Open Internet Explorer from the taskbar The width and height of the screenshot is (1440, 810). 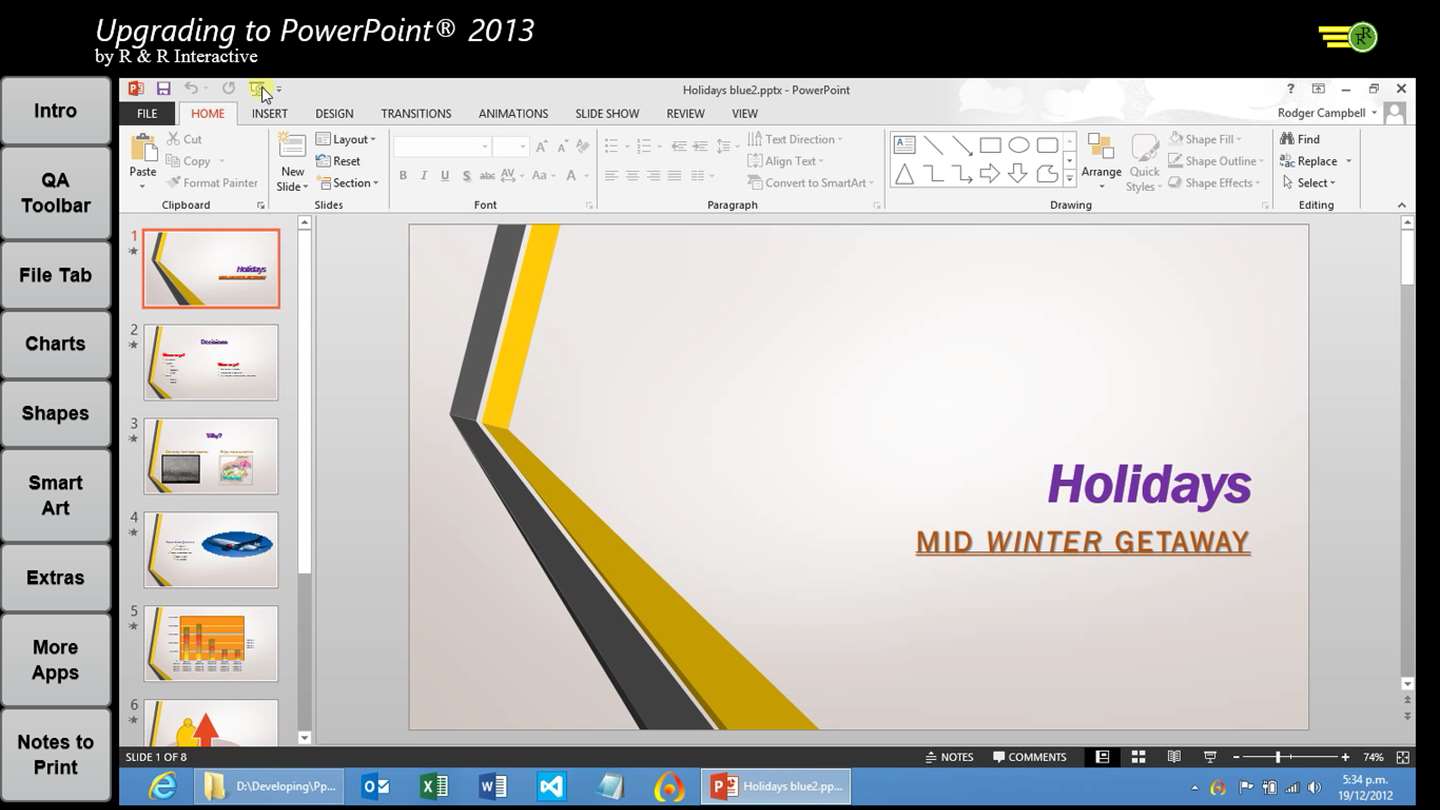pyautogui.click(x=162, y=787)
